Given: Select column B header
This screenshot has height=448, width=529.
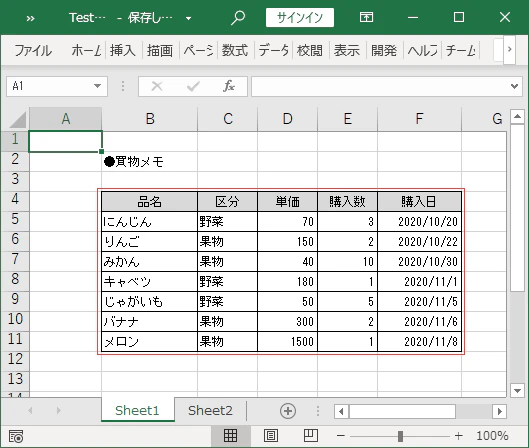Looking at the screenshot, I should coord(149,119).
